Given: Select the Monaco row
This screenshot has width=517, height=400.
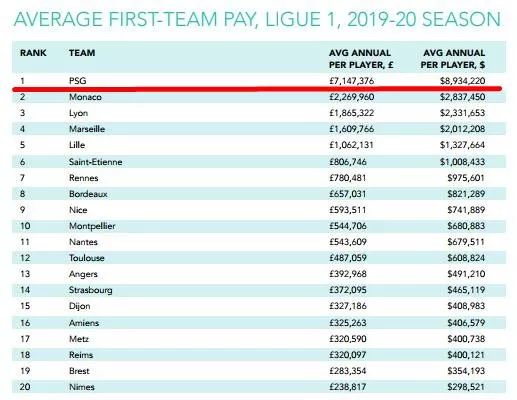Looking at the screenshot, I should pos(259,97).
